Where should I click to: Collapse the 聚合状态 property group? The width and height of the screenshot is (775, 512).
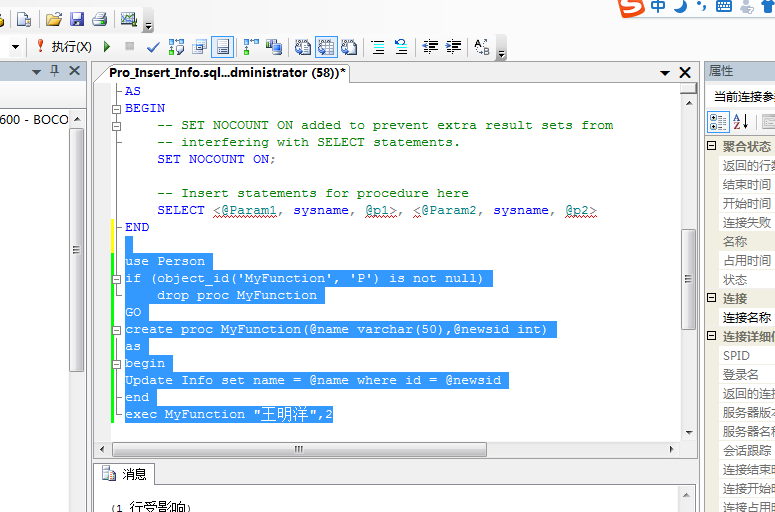coord(711,146)
